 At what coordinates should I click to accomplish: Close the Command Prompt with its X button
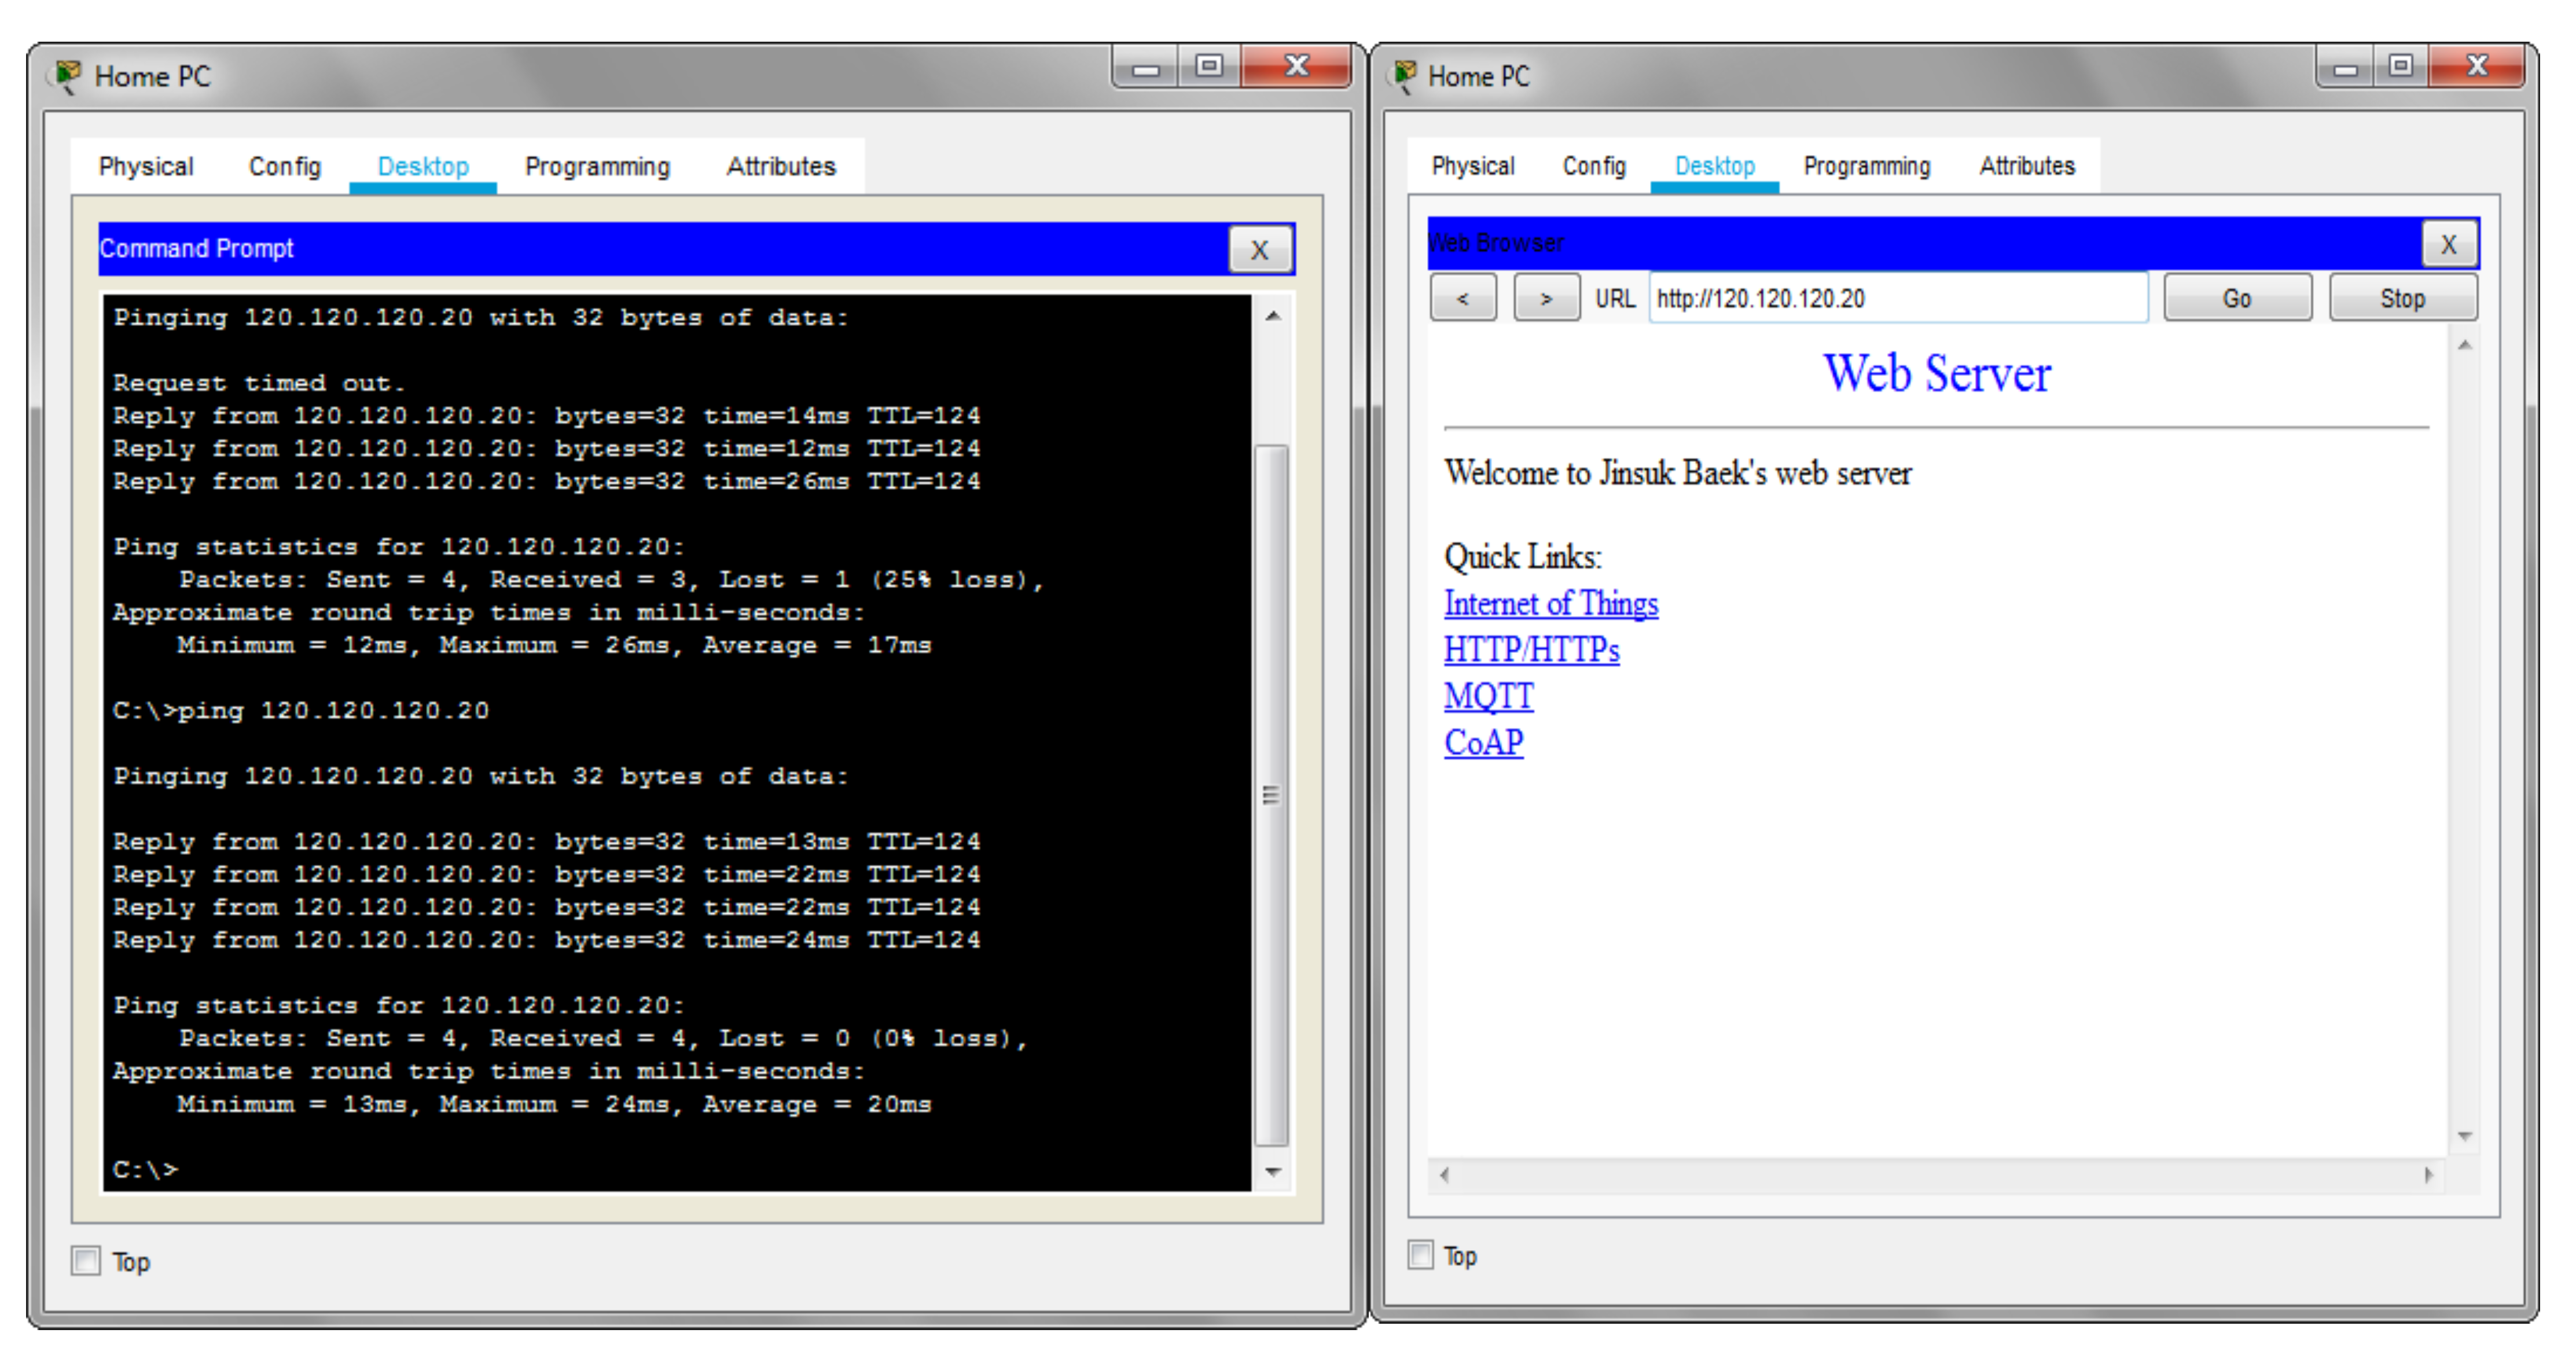(1260, 249)
